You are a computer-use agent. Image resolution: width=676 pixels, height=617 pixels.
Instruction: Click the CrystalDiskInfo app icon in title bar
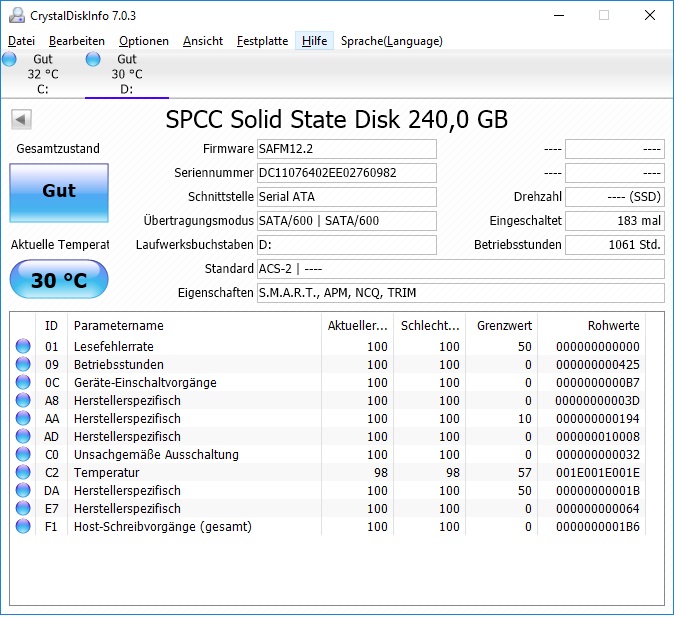coord(17,16)
